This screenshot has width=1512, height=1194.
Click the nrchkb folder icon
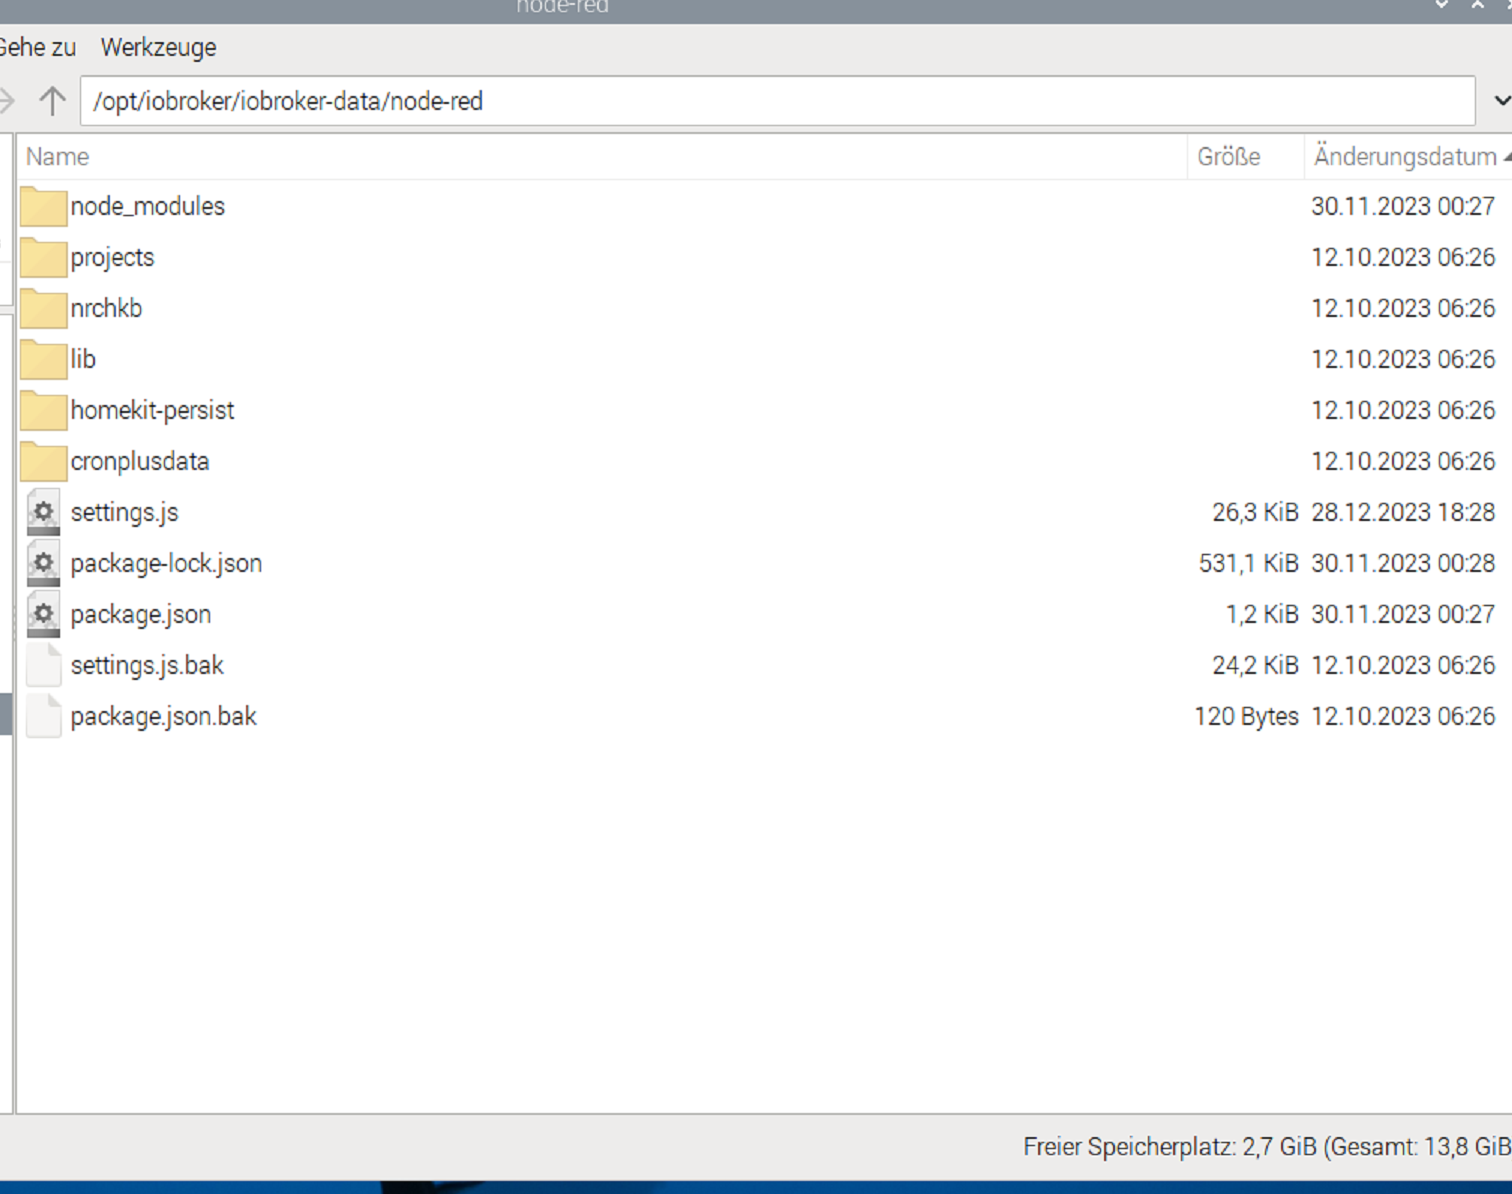pos(43,308)
